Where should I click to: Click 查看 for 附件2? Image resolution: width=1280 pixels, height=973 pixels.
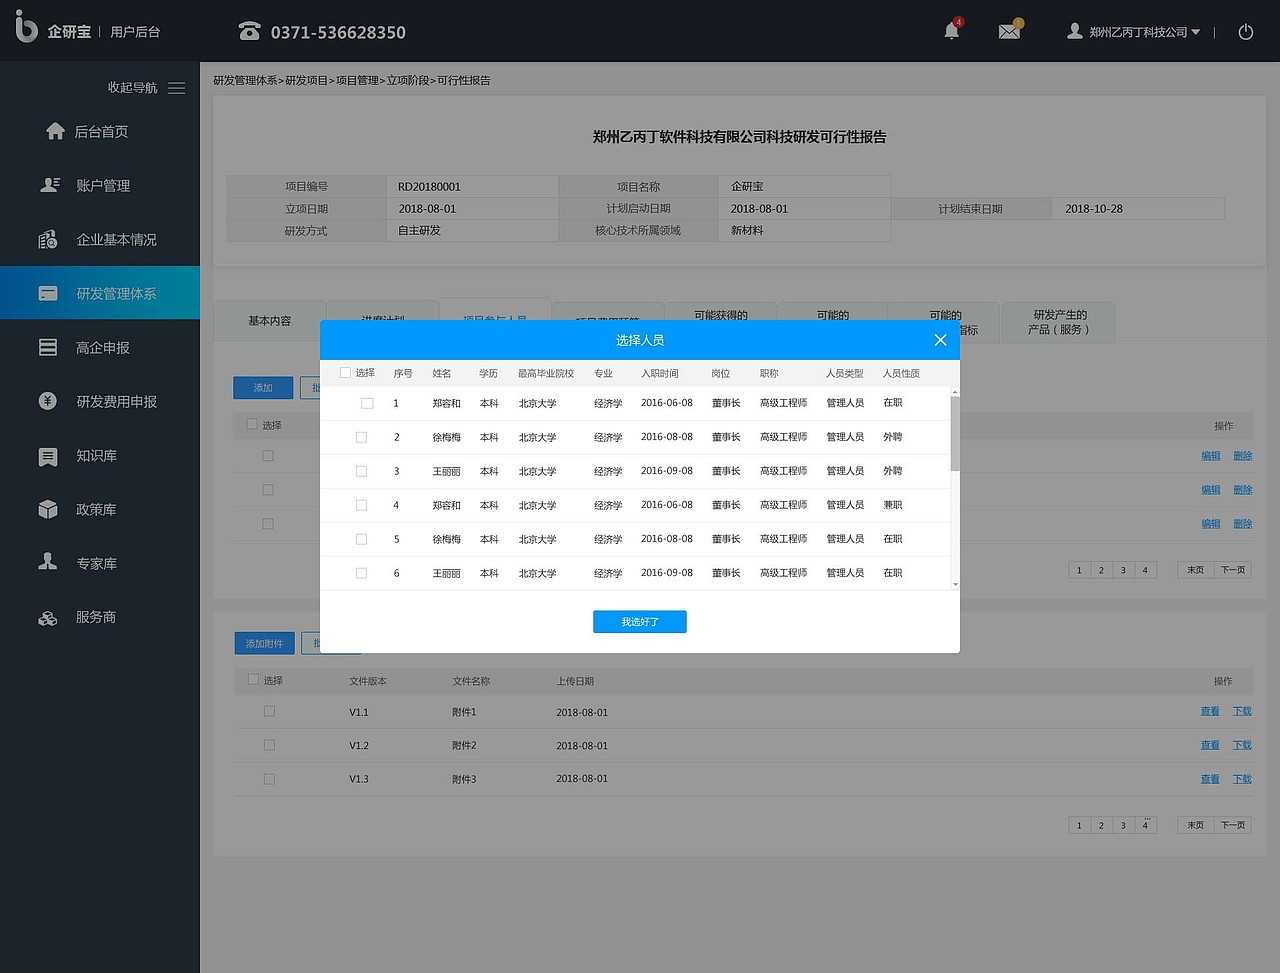pos(1210,746)
